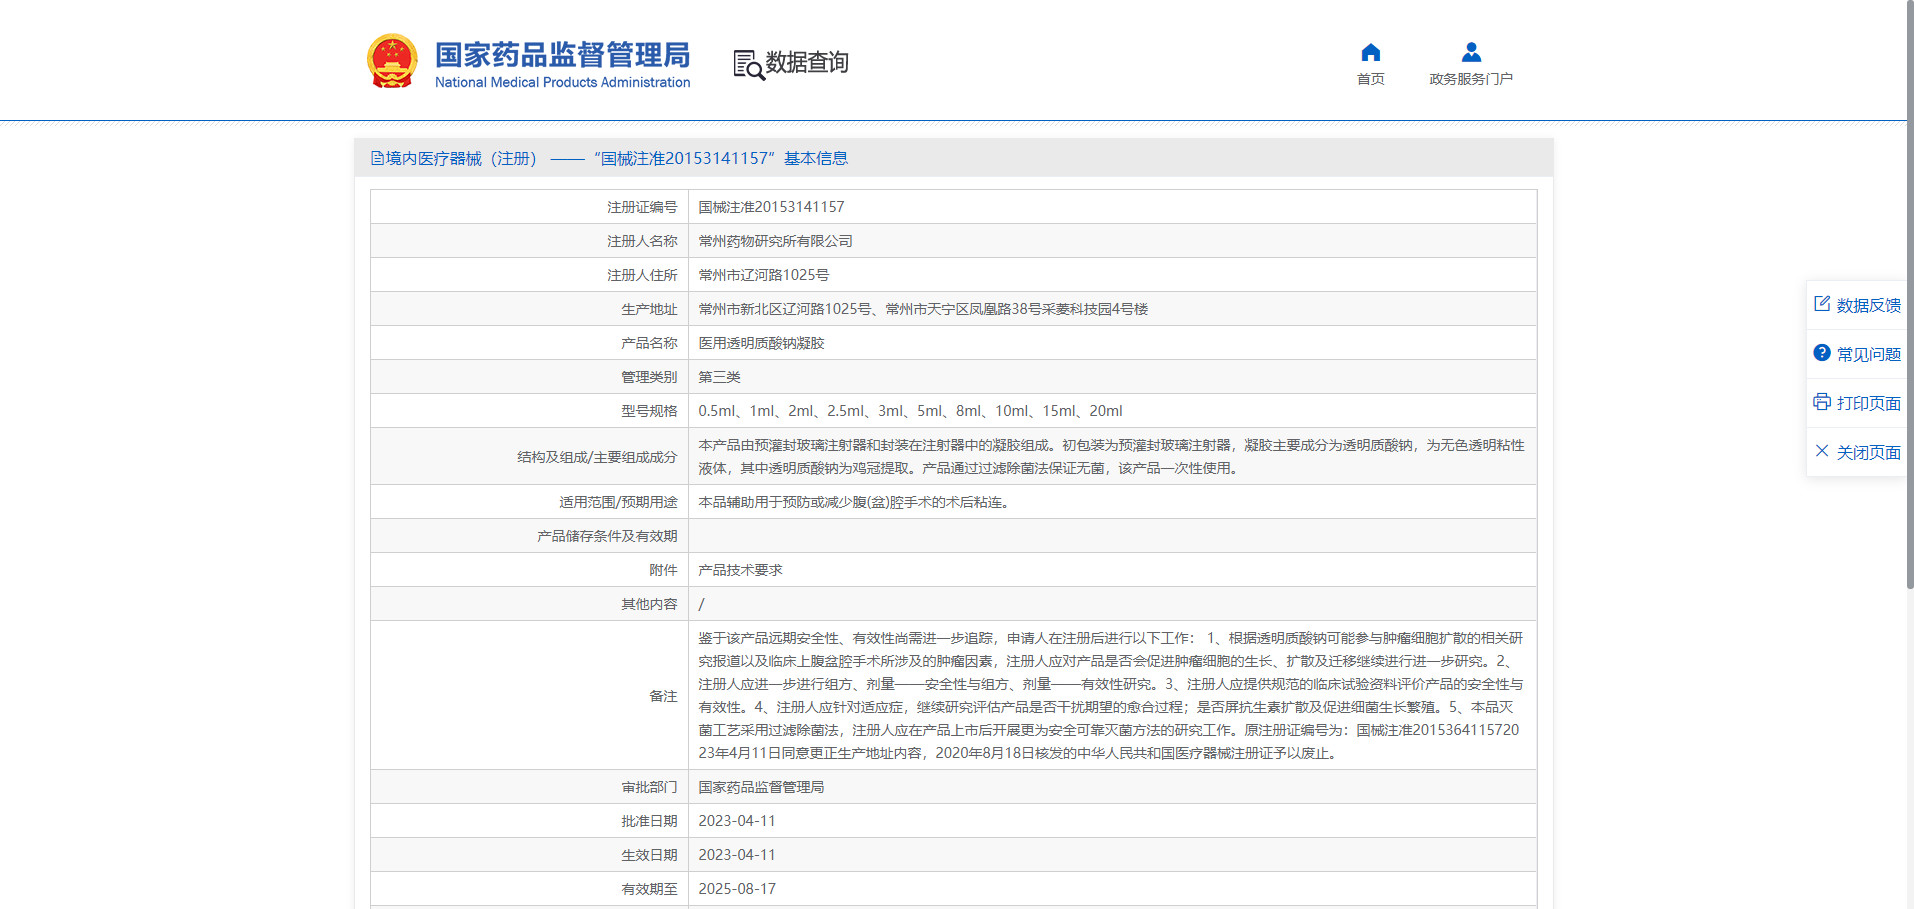Click 有效期至 value 2025-08-17
Screen dimensions: 1914x909
737,889
